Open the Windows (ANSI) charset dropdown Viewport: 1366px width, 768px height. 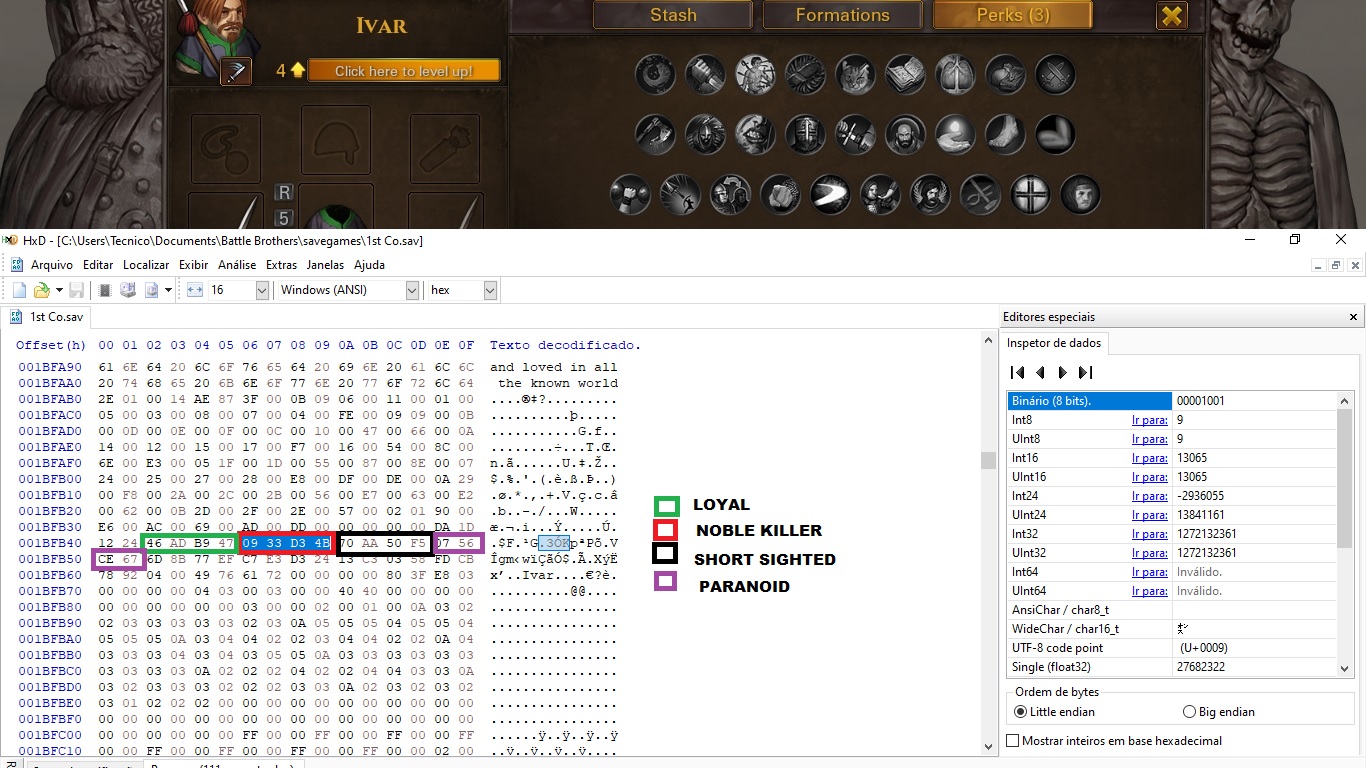412,290
